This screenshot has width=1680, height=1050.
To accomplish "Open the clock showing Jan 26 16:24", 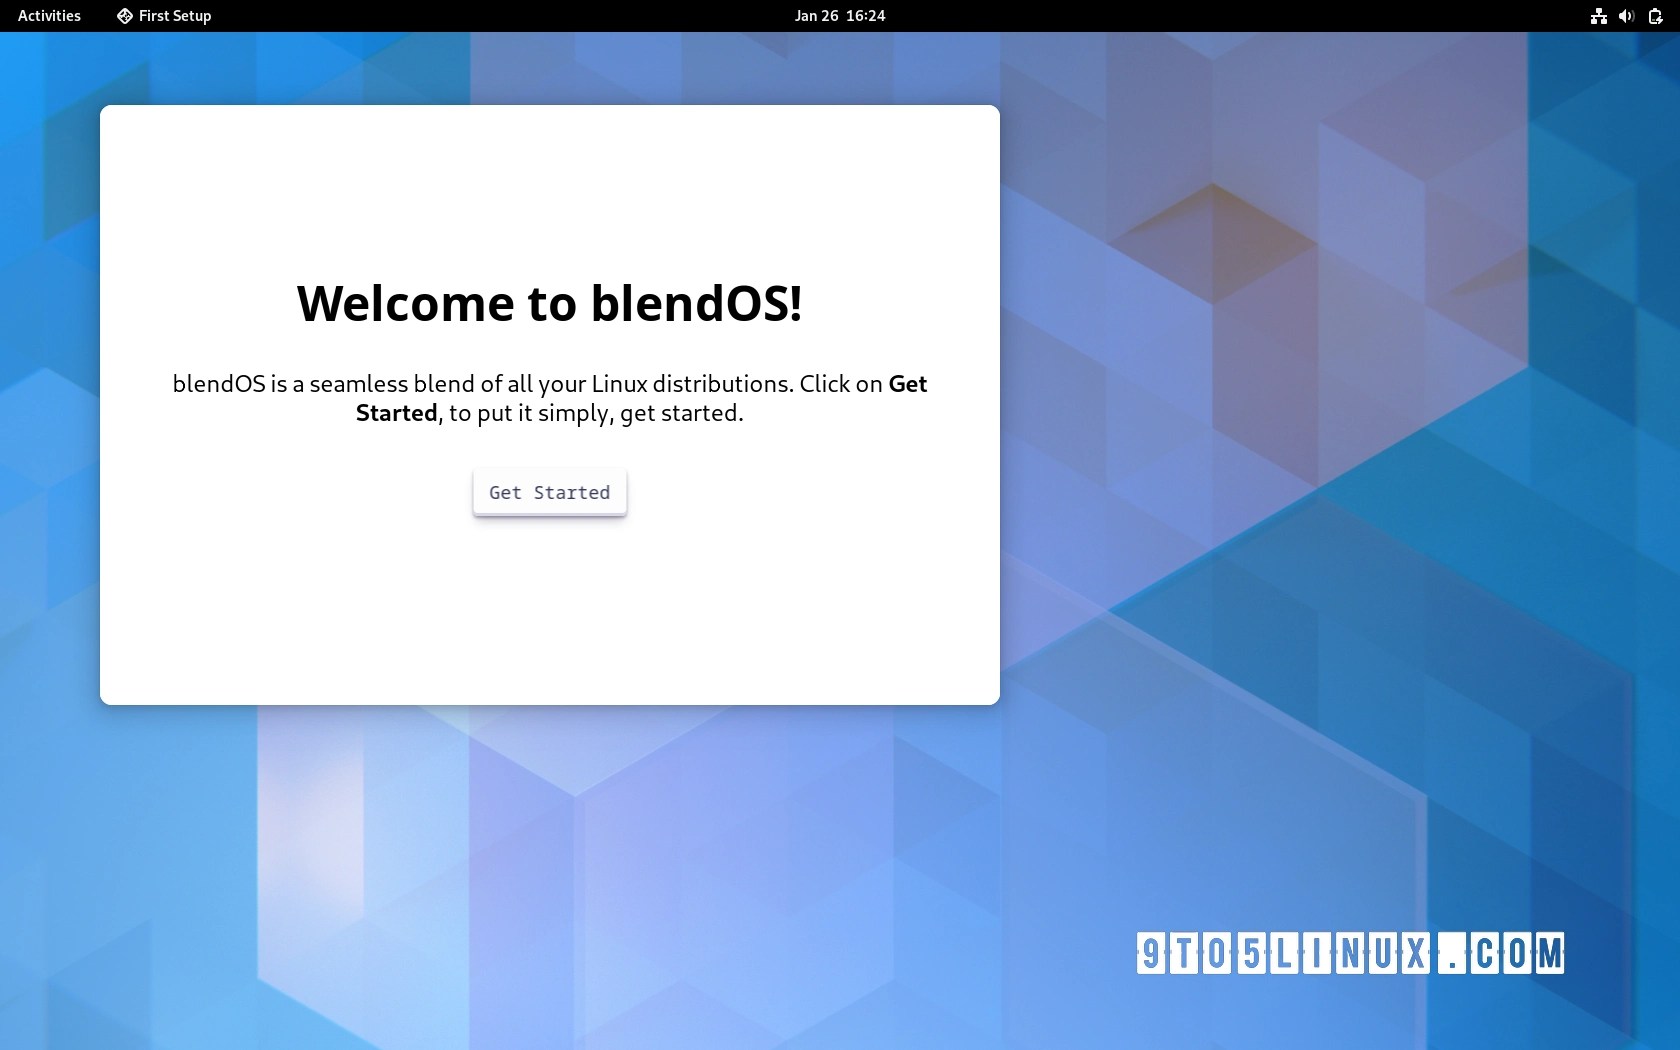I will point(840,16).
